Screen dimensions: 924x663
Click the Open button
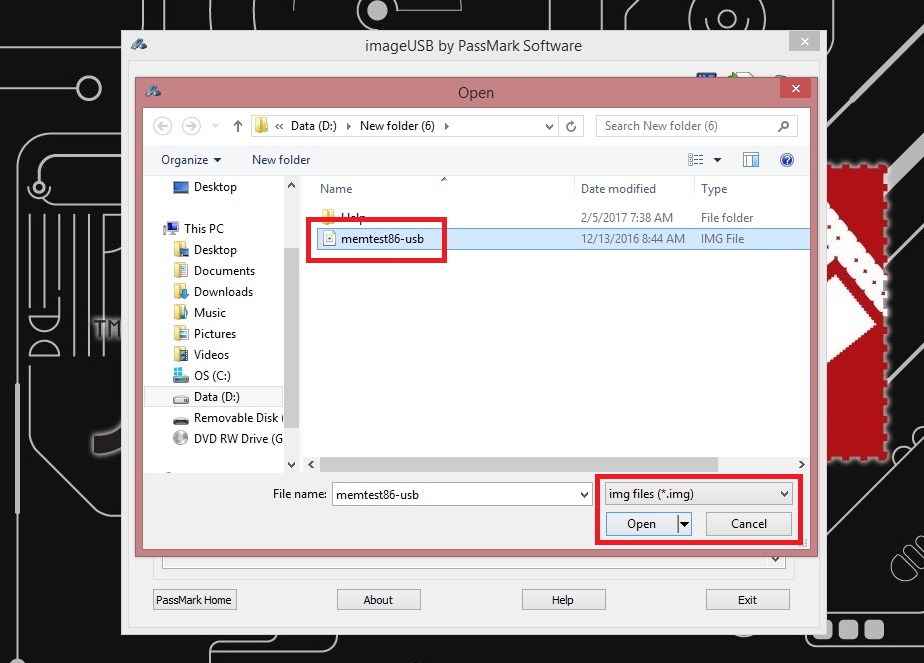[642, 524]
